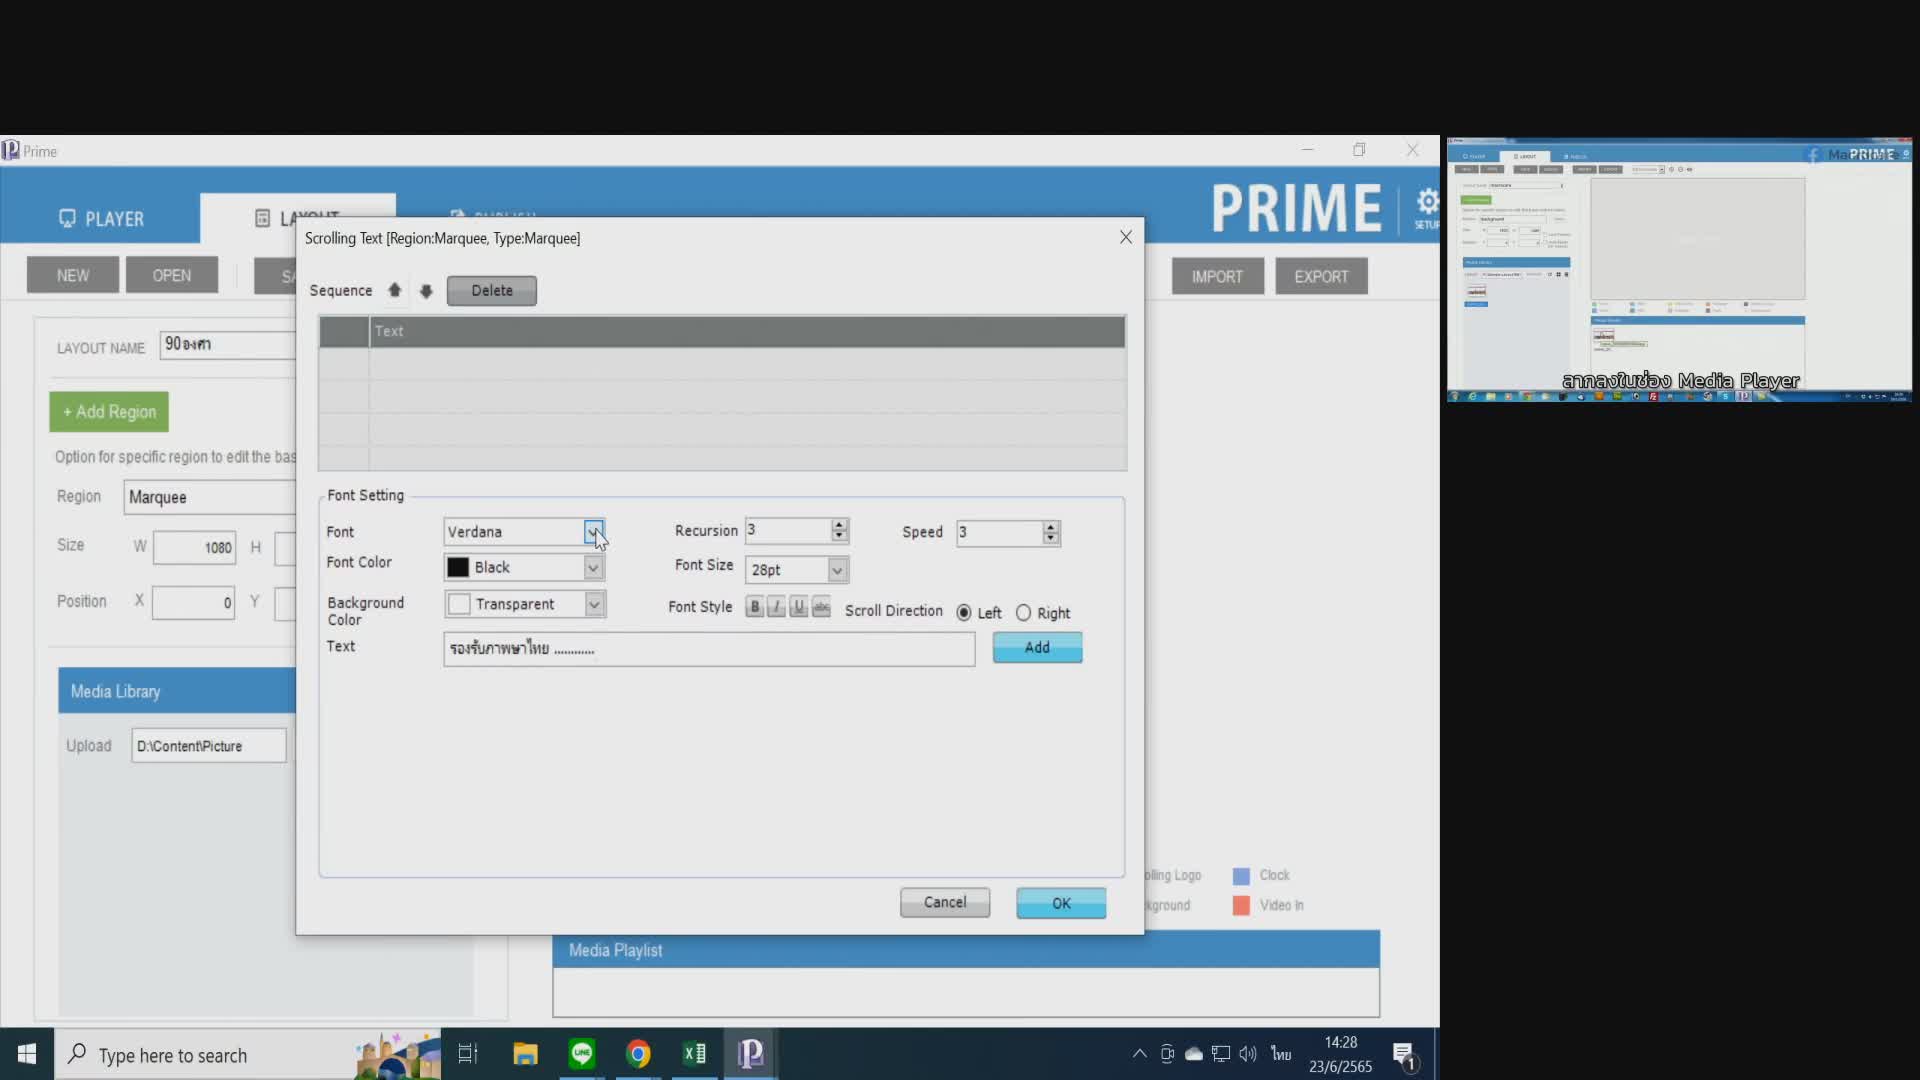Click the width W size field
1920x1080 pixels.
(194, 548)
